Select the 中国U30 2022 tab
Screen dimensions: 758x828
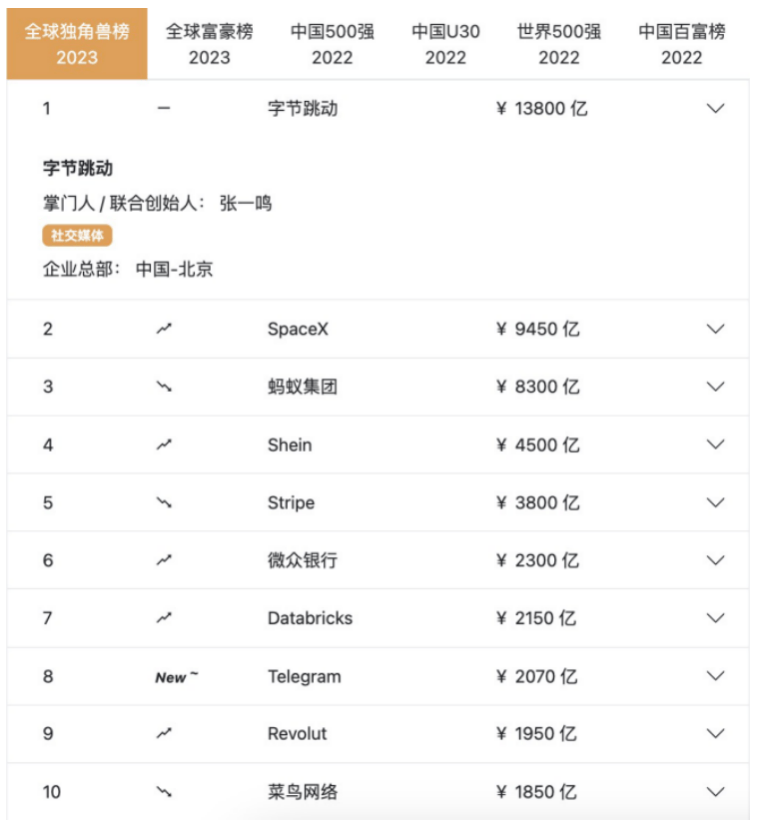(x=445, y=44)
